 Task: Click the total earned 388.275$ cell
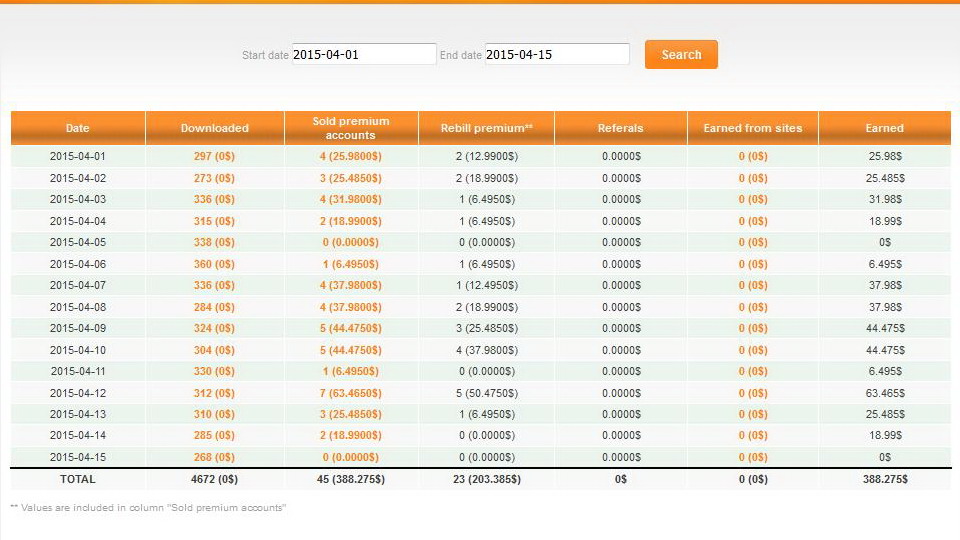(884, 480)
